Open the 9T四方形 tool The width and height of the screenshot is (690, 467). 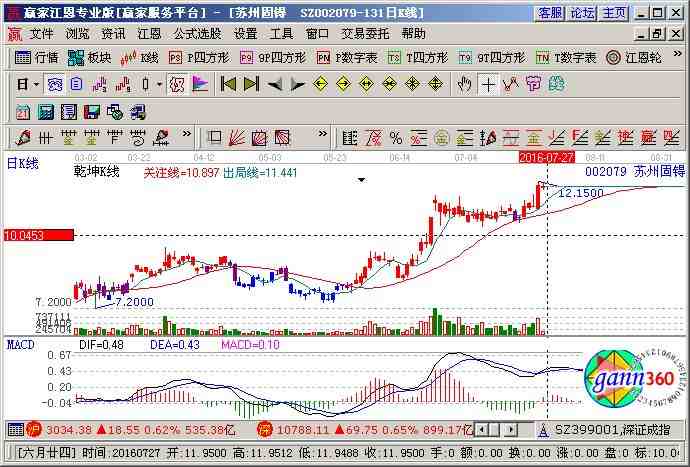coord(492,58)
